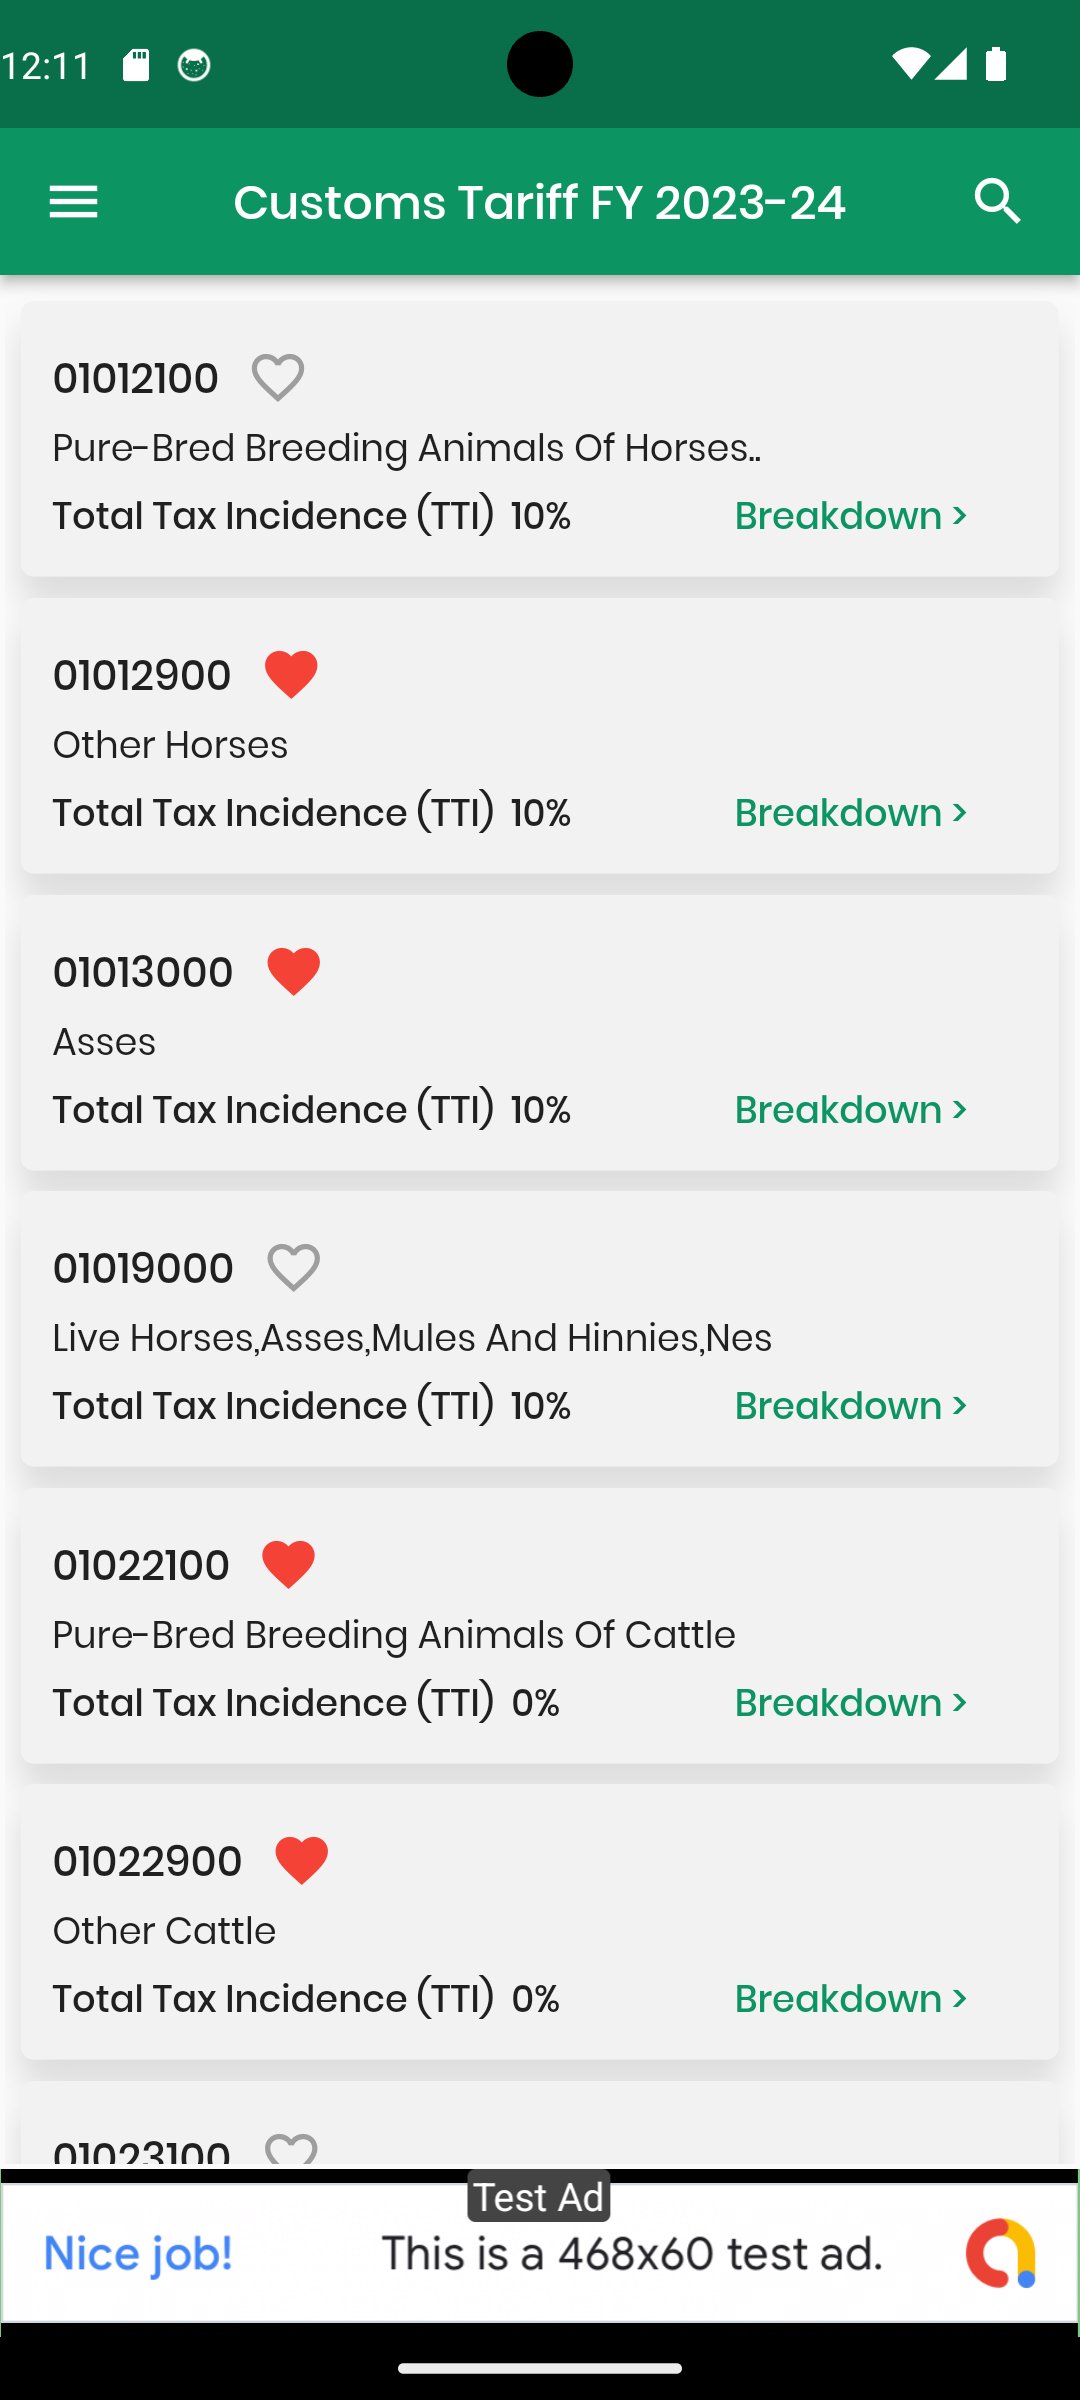
Task: Expand Breakdown for Pure-Bred Horses 01012100
Action: (x=850, y=516)
